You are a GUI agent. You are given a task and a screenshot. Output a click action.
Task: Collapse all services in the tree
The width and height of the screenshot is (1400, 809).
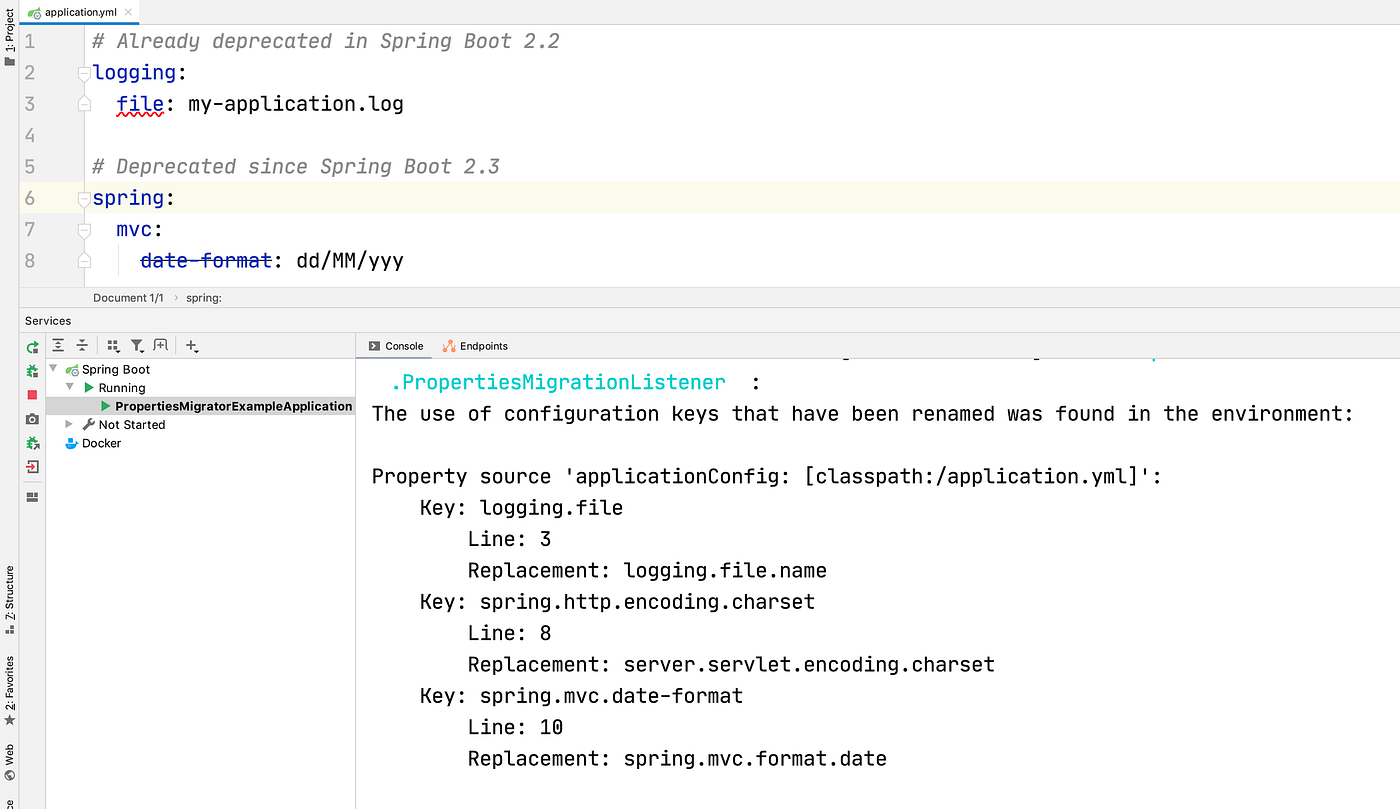[82, 346]
